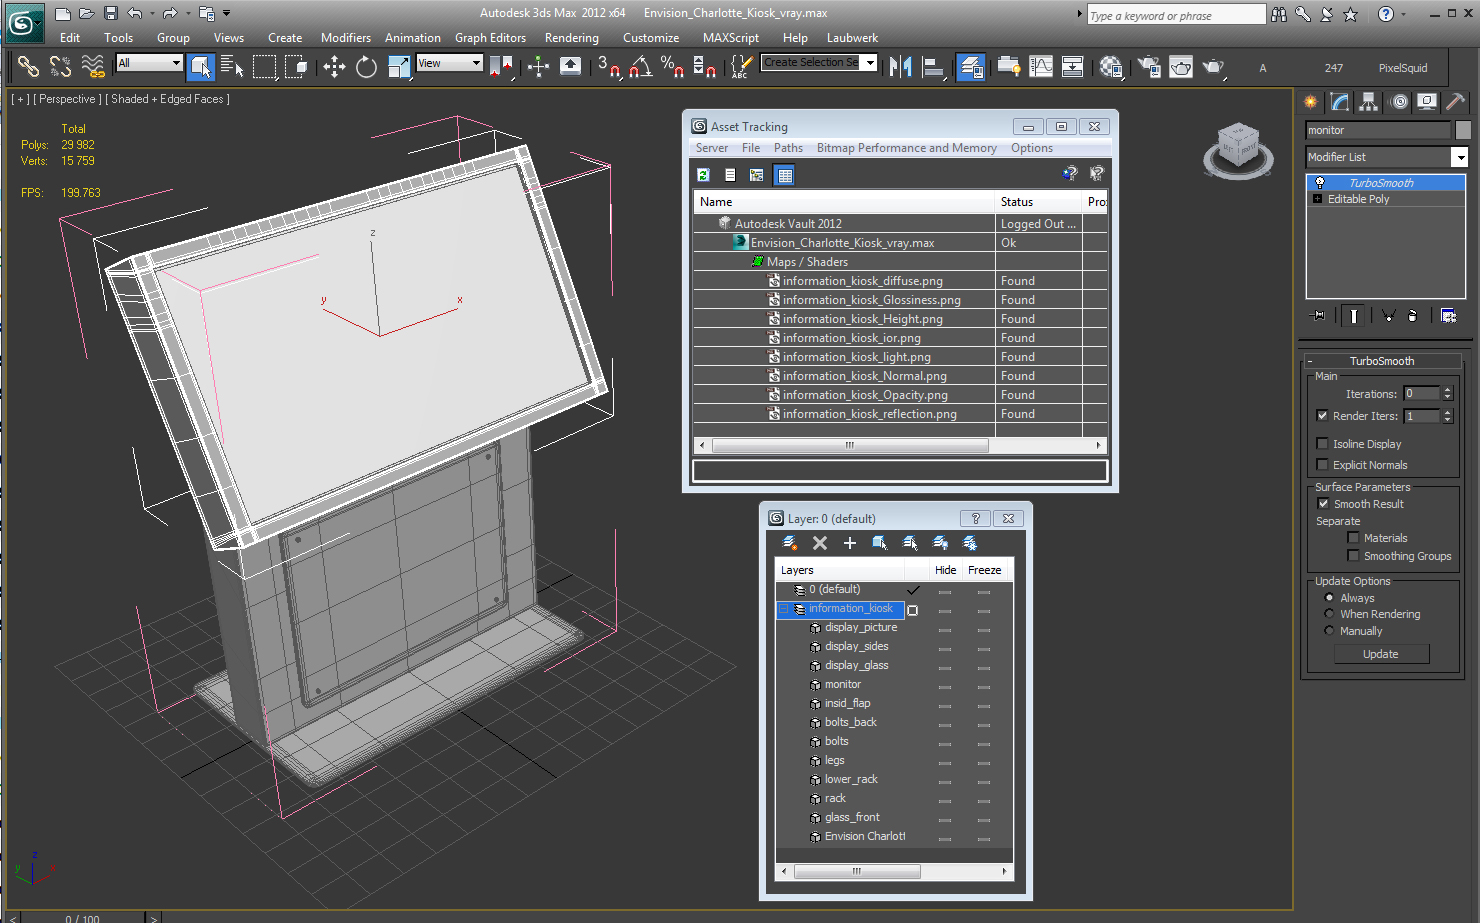Switch to the Create command panel
The width and height of the screenshot is (1480, 923).
1311,102
